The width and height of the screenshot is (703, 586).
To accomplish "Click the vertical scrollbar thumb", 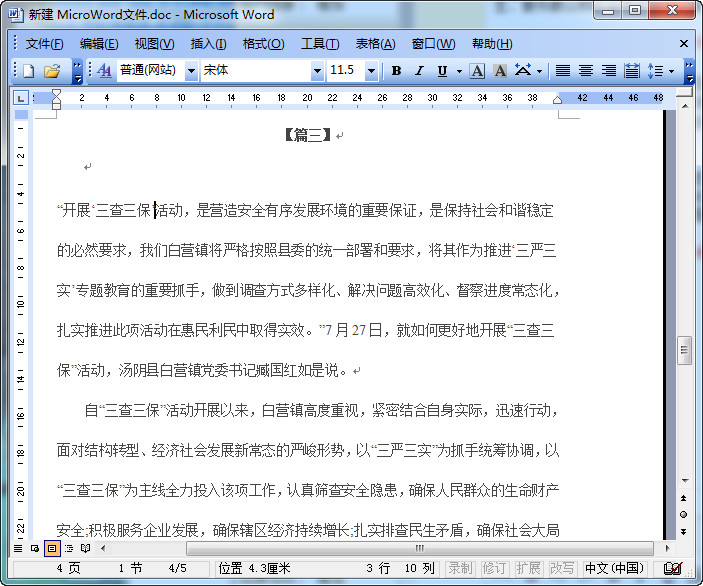I will 684,350.
